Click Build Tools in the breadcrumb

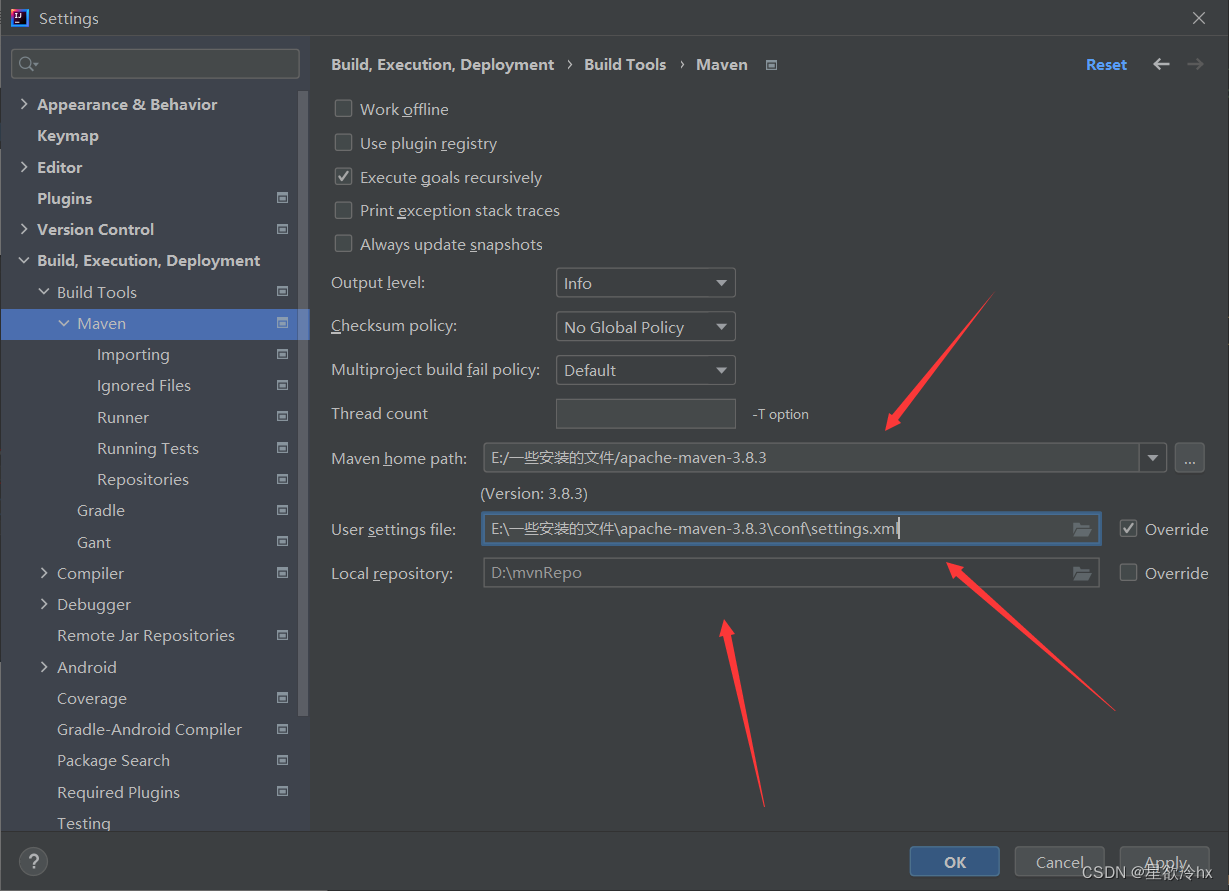click(x=625, y=64)
